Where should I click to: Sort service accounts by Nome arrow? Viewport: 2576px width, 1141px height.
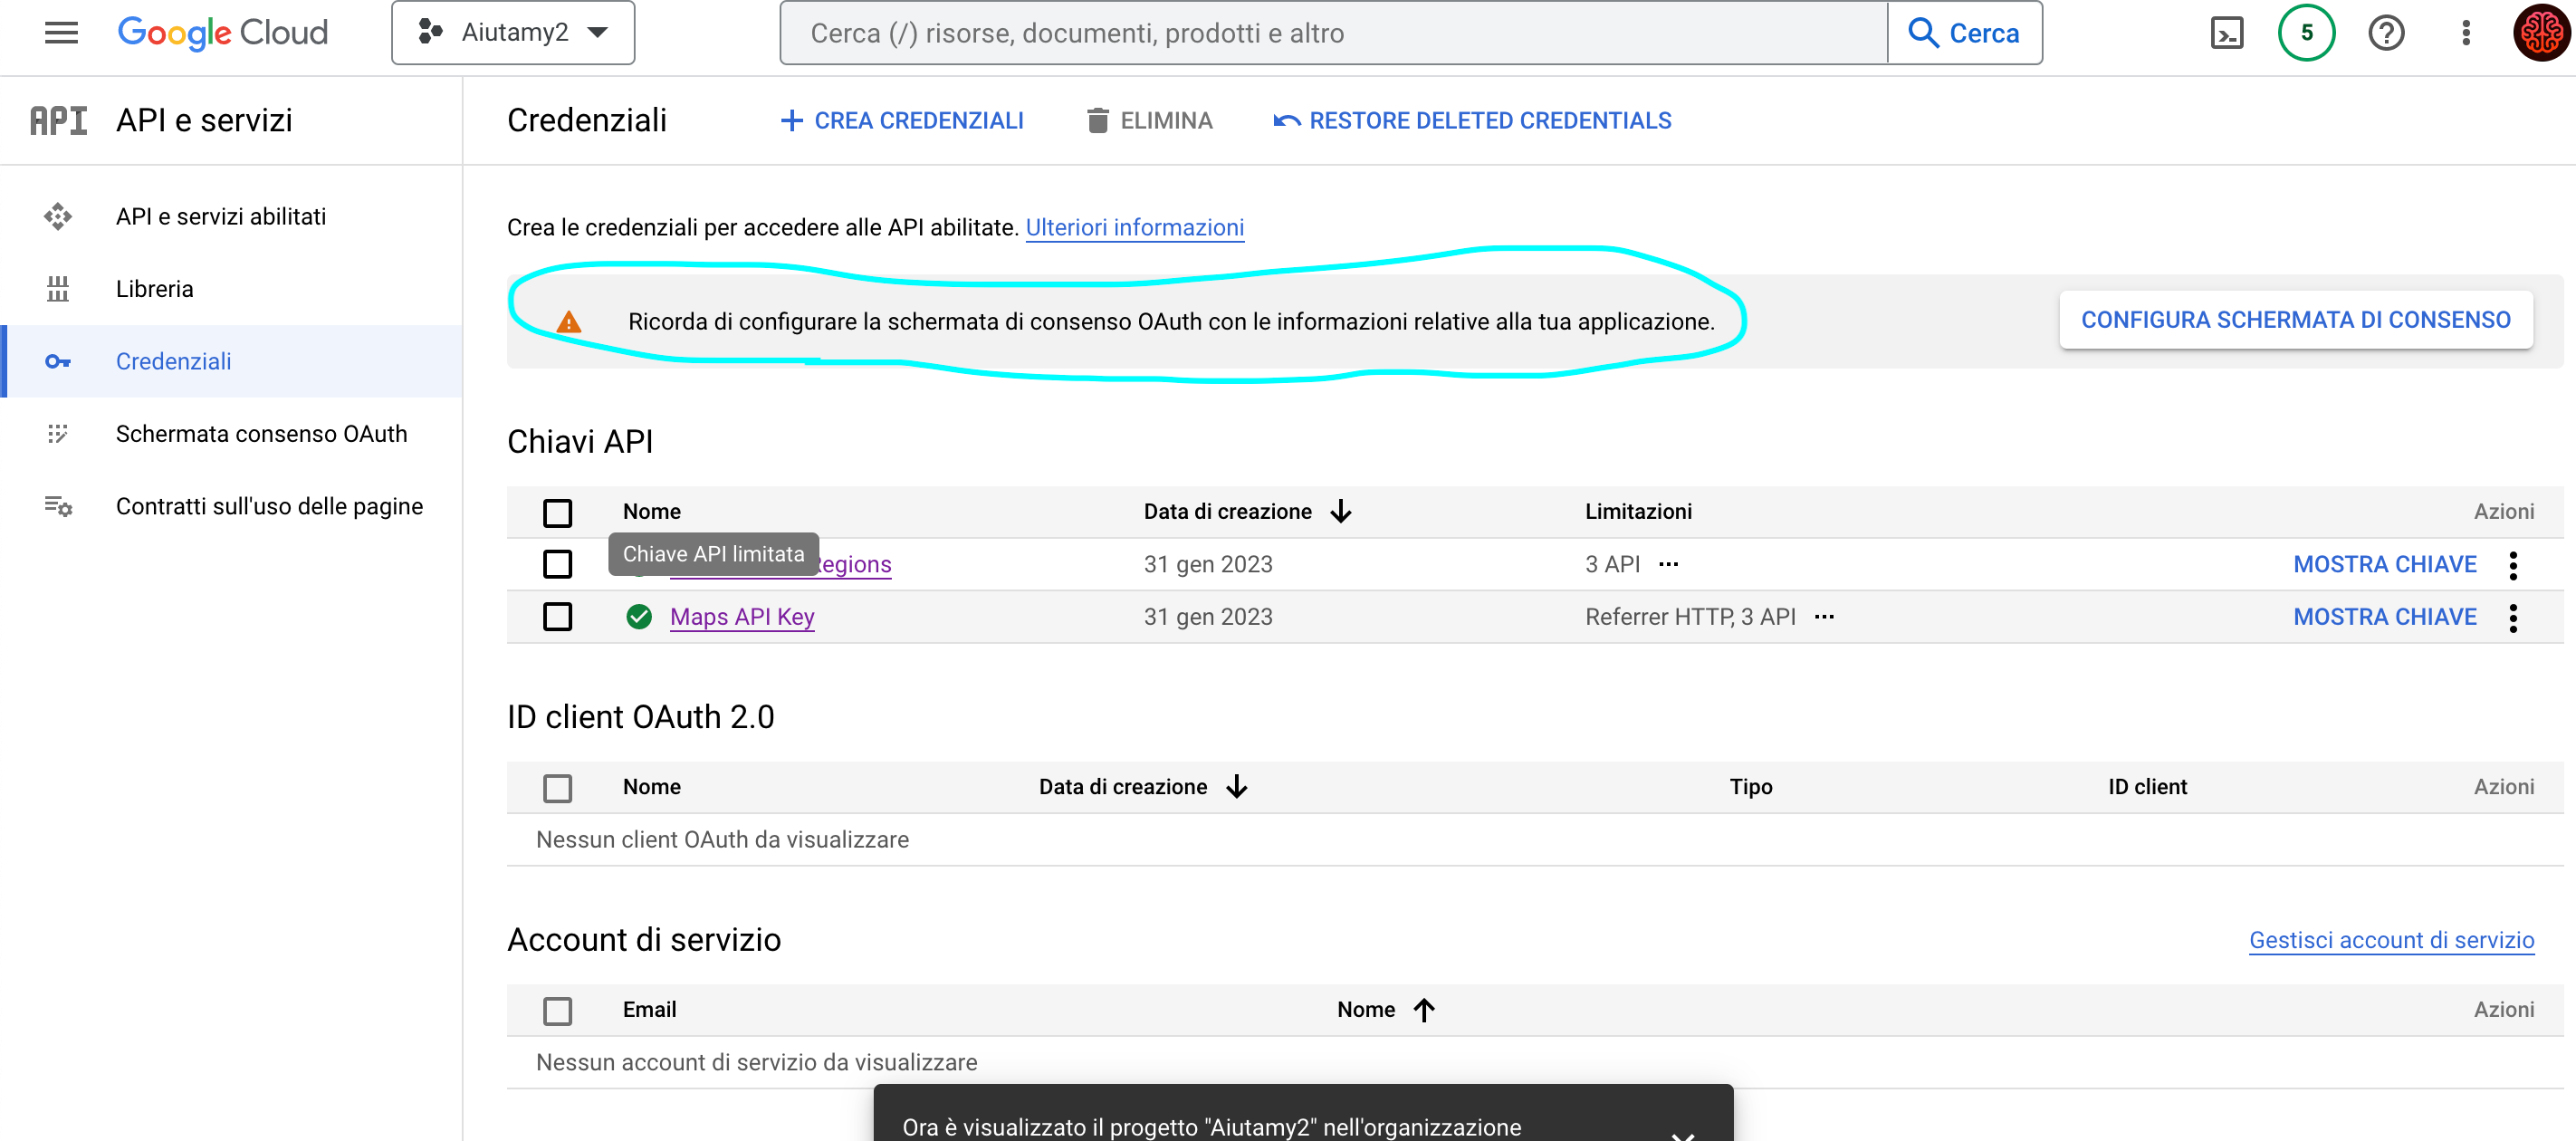(x=1424, y=1010)
